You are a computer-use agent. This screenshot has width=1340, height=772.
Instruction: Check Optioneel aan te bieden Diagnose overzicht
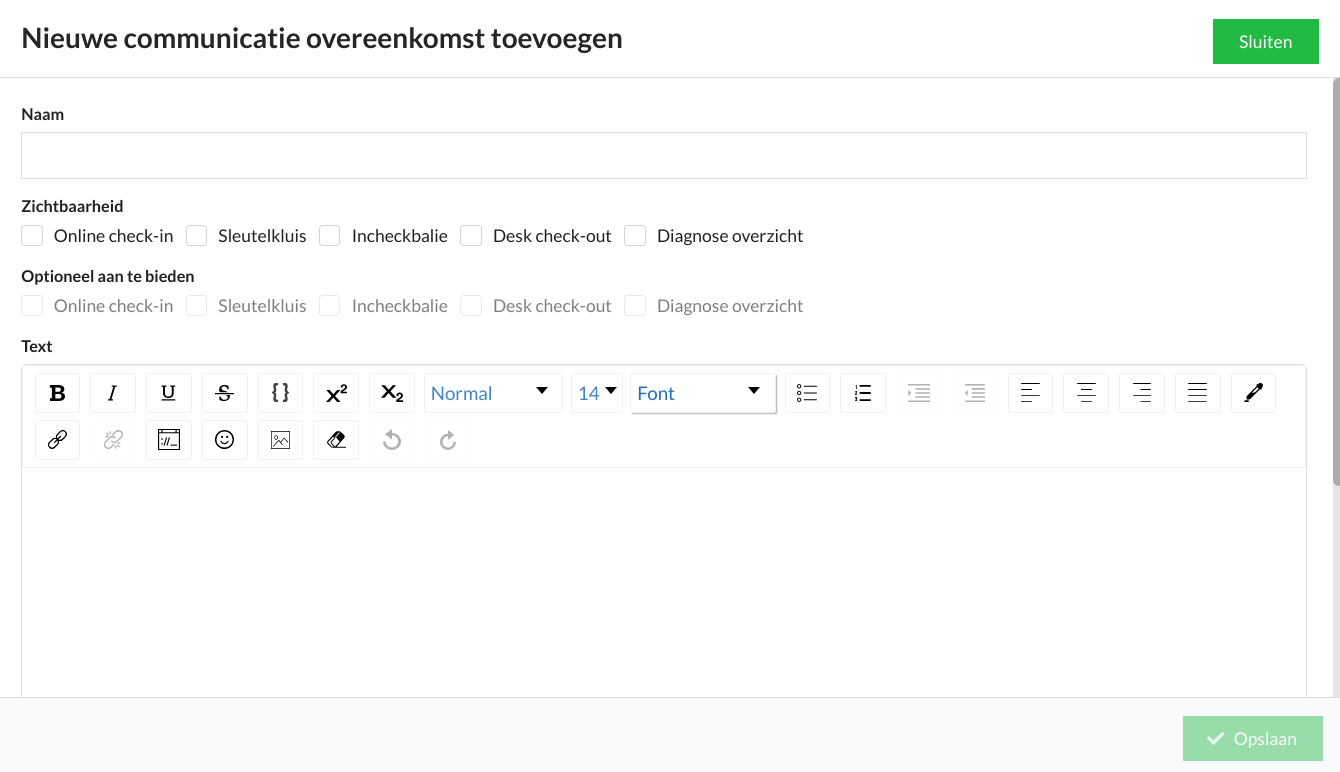[x=635, y=306]
